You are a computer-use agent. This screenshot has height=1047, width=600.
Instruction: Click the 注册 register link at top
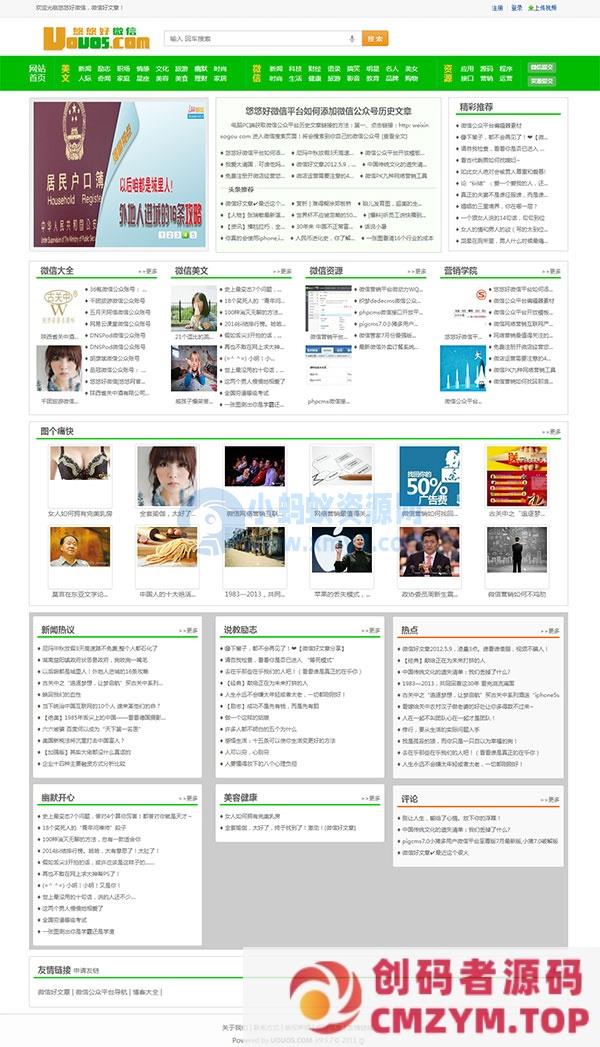(497, 7)
